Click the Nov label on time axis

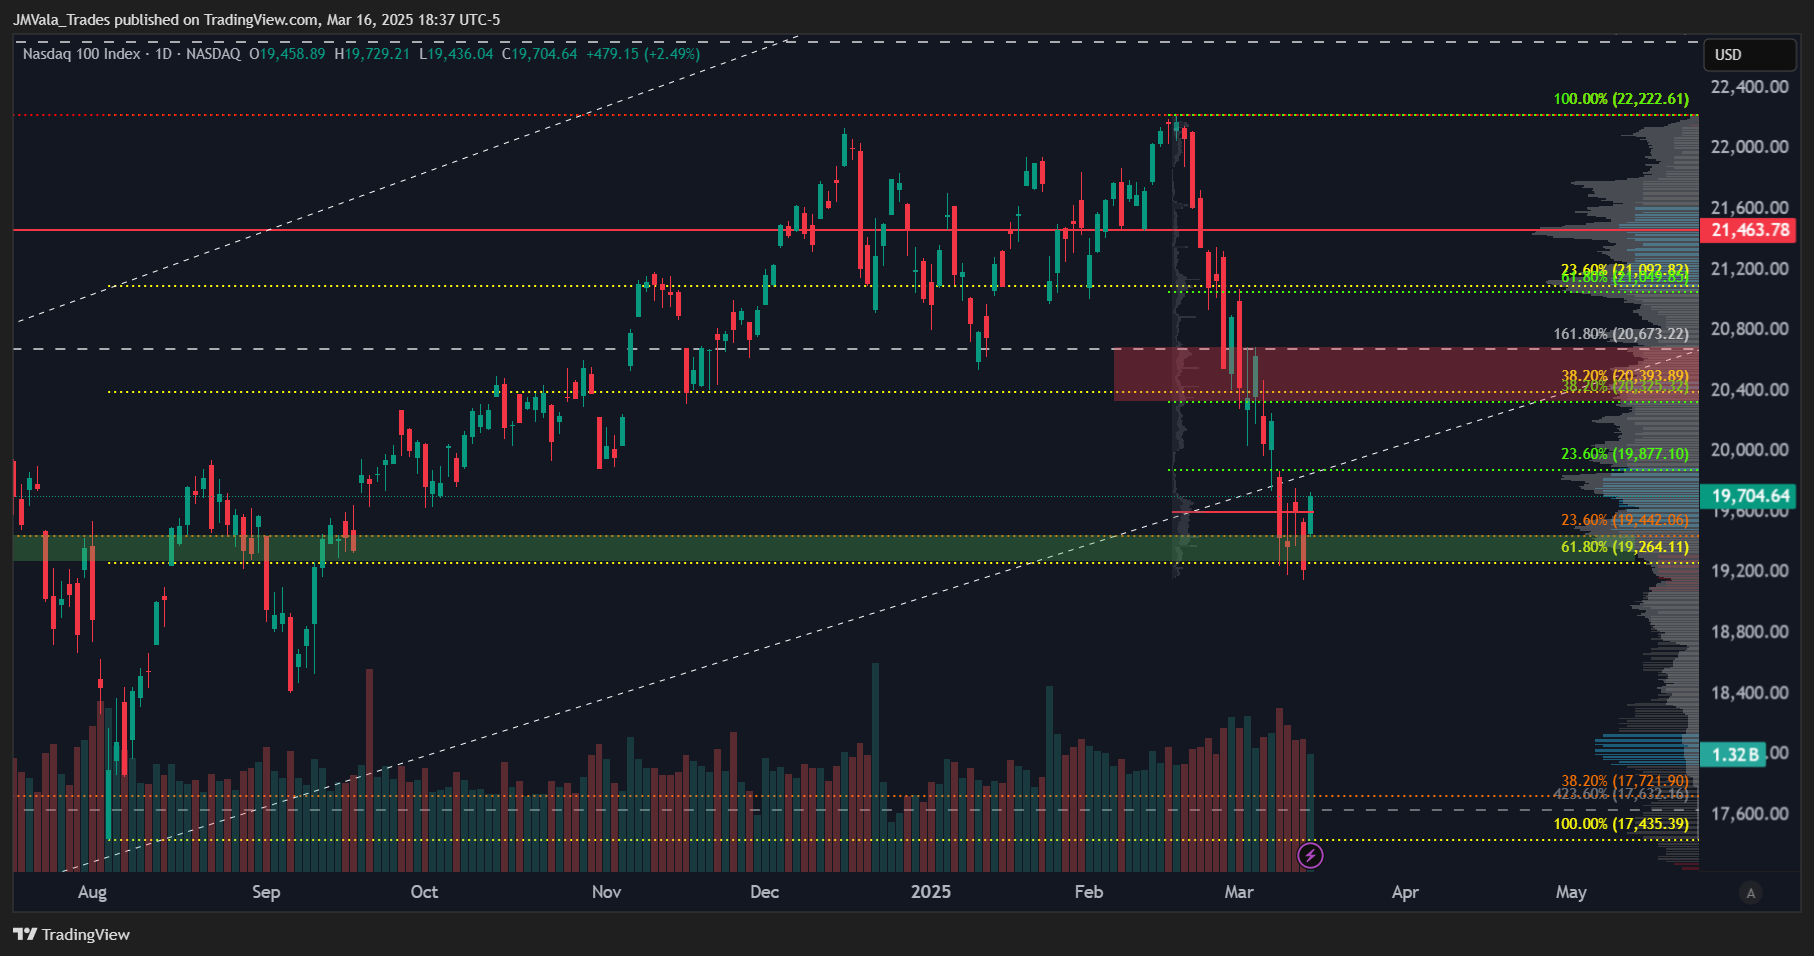pos(606,892)
